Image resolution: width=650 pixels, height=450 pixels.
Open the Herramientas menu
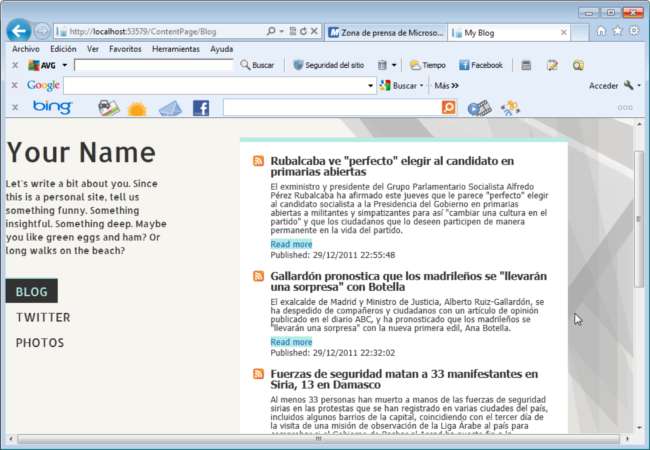[x=176, y=49]
